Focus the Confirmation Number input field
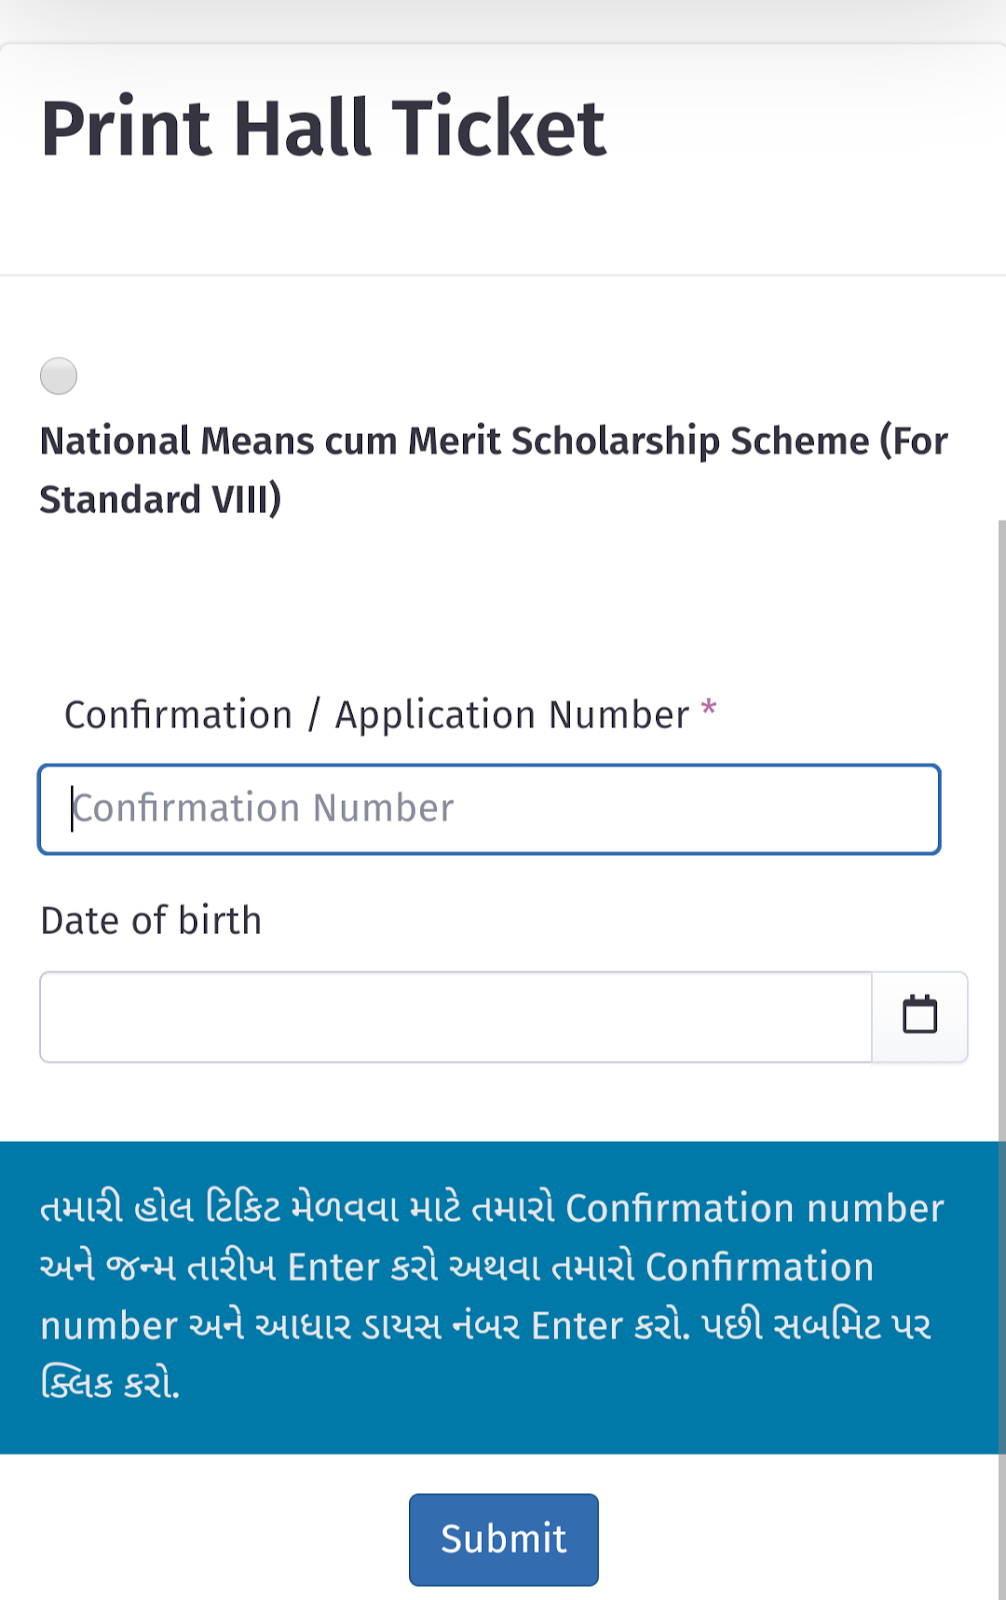The width and height of the screenshot is (1006, 1600). (489, 809)
